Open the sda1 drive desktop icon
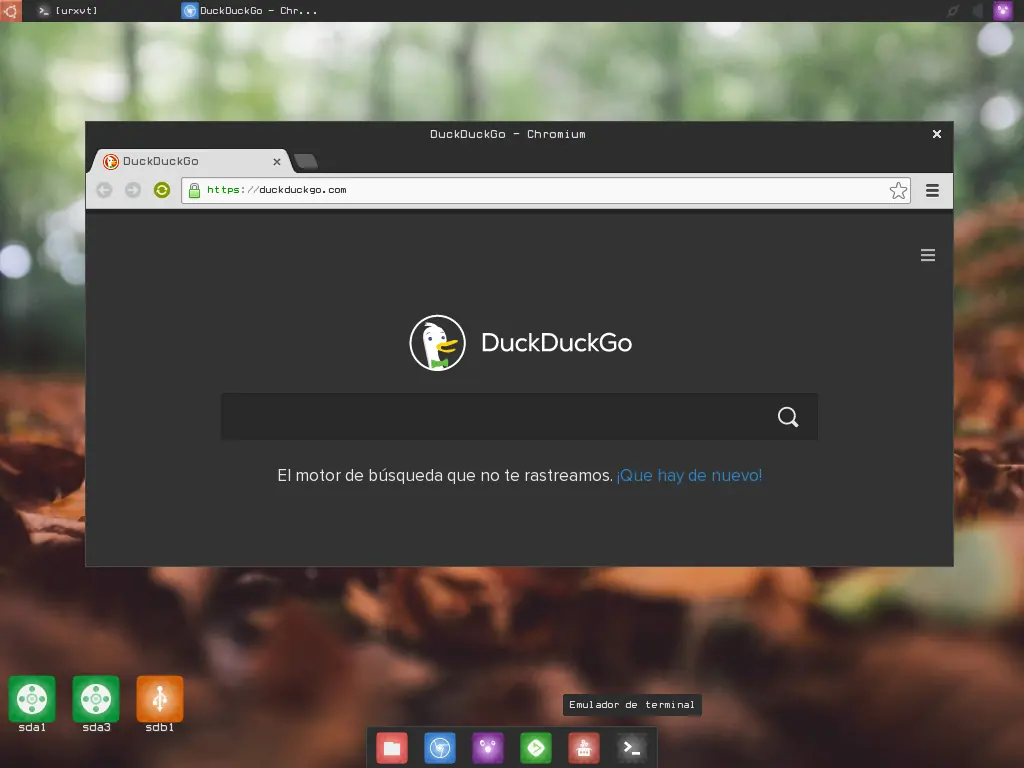The image size is (1024, 768). click(32, 703)
